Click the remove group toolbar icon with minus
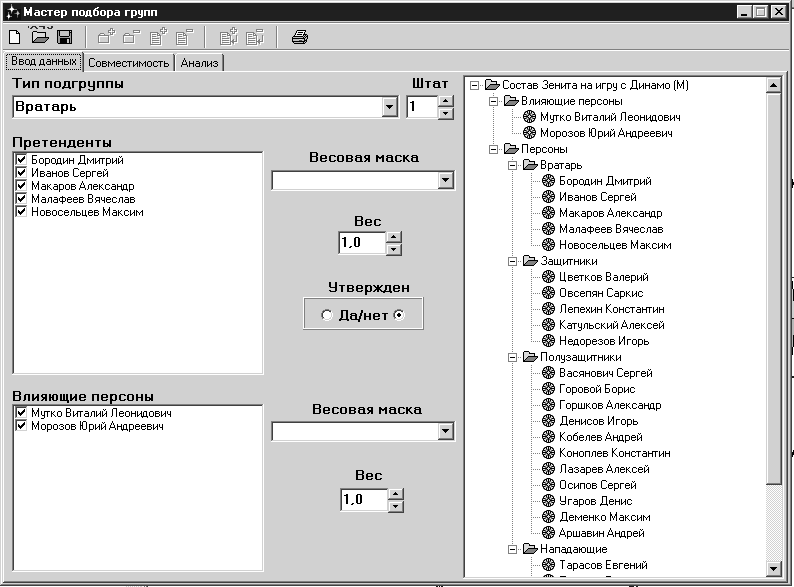Image resolution: width=794 pixels, height=587 pixels. coord(132,37)
